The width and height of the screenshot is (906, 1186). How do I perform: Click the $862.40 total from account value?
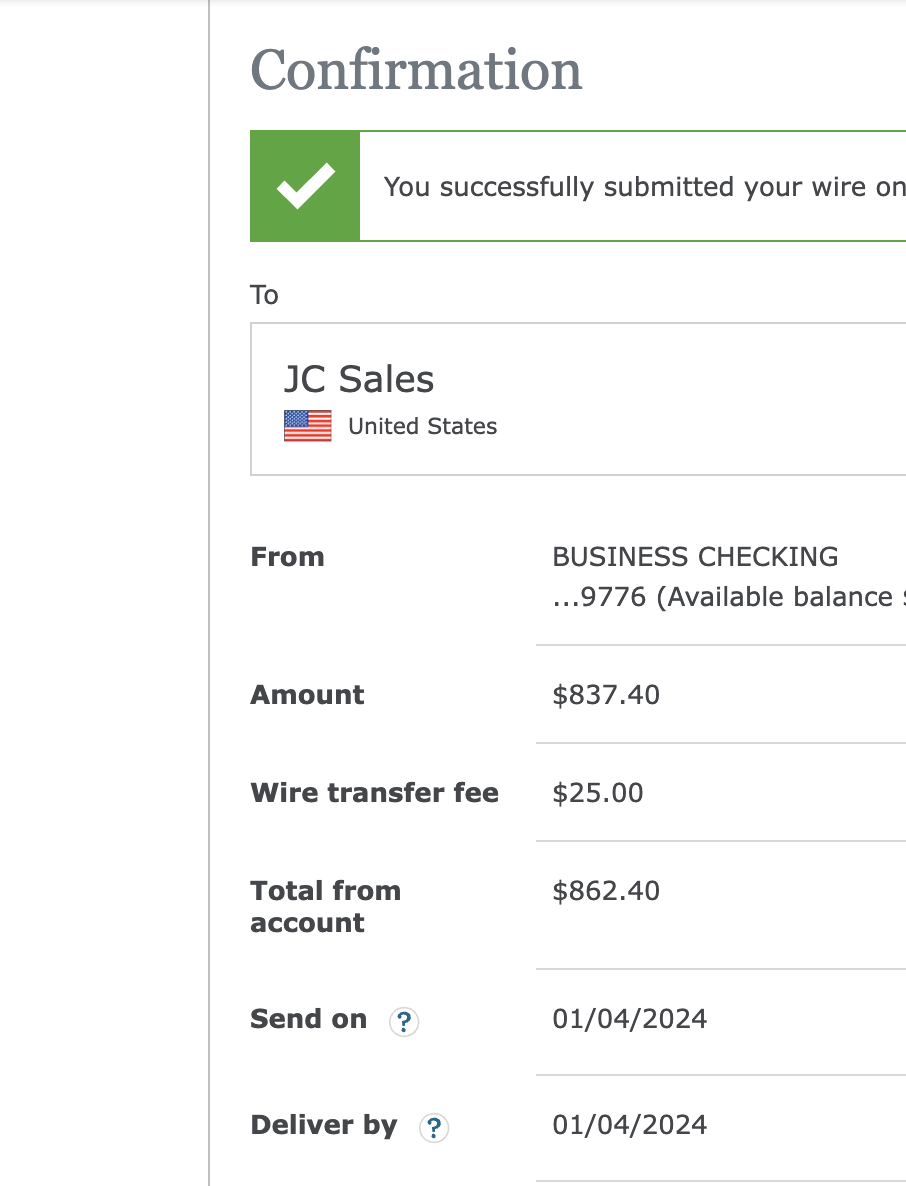point(606,891)
